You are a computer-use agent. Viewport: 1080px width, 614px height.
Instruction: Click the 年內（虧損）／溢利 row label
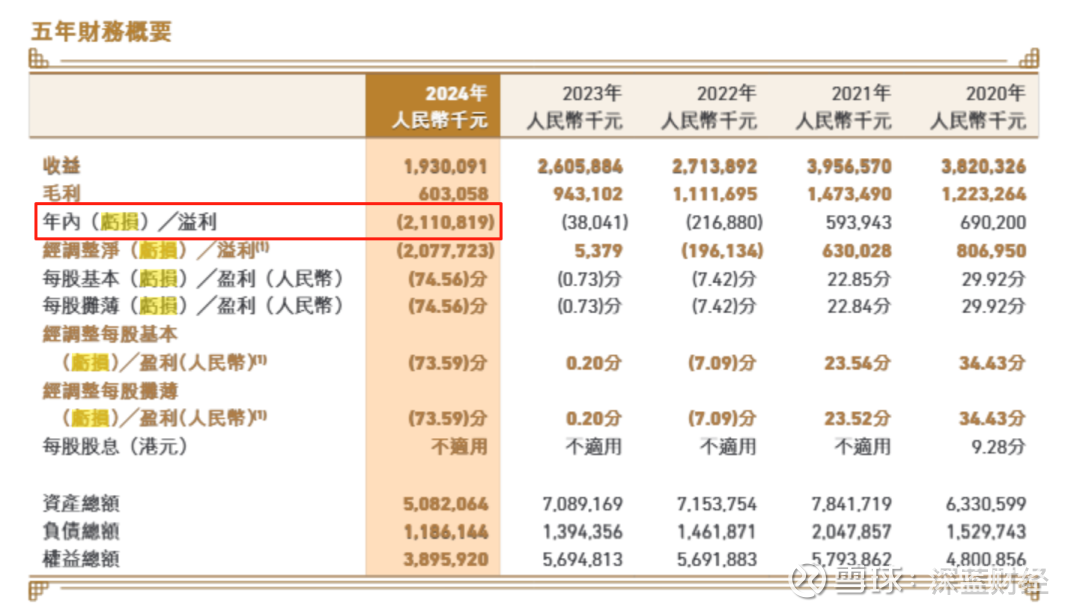pos(129,222)
